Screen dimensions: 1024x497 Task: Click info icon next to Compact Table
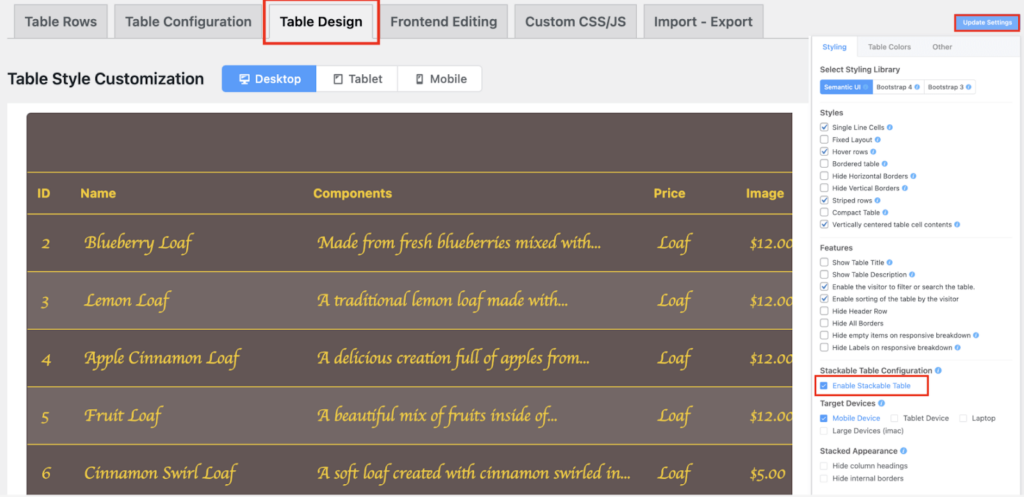pos(886,212)
